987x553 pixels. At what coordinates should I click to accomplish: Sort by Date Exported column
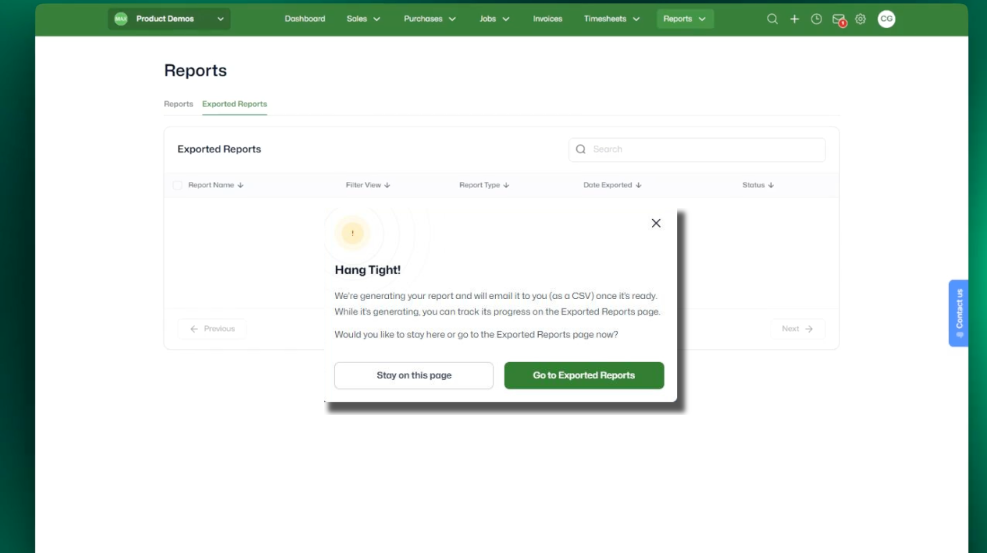[612, 185]
